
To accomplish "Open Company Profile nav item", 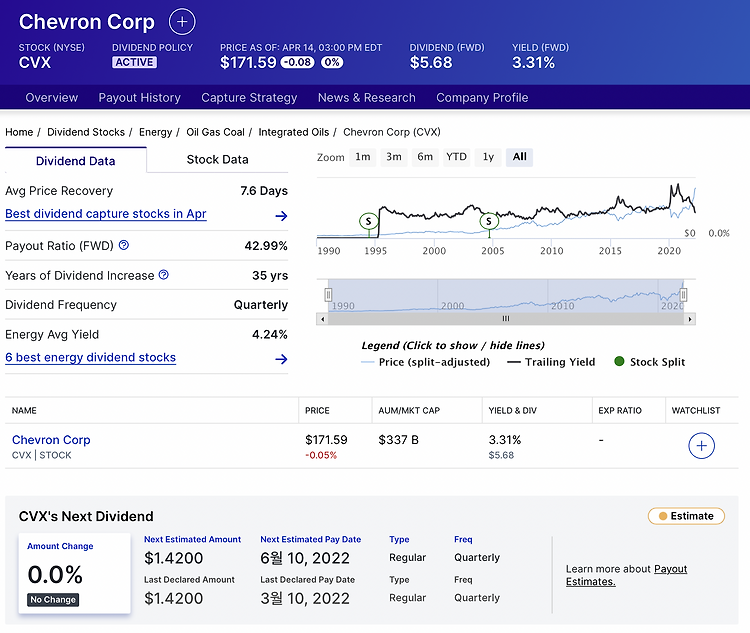I will click(x=482, y=98).
